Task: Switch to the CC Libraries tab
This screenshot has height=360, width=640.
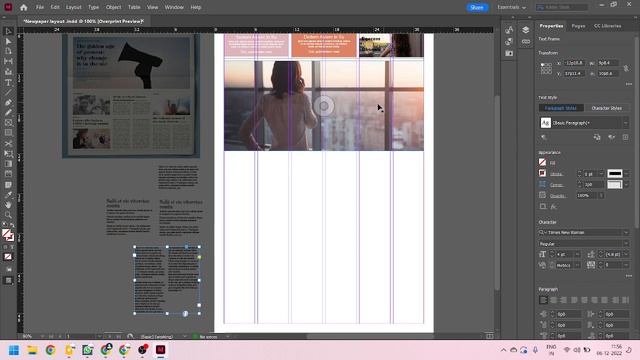Action: click(607, 26)
